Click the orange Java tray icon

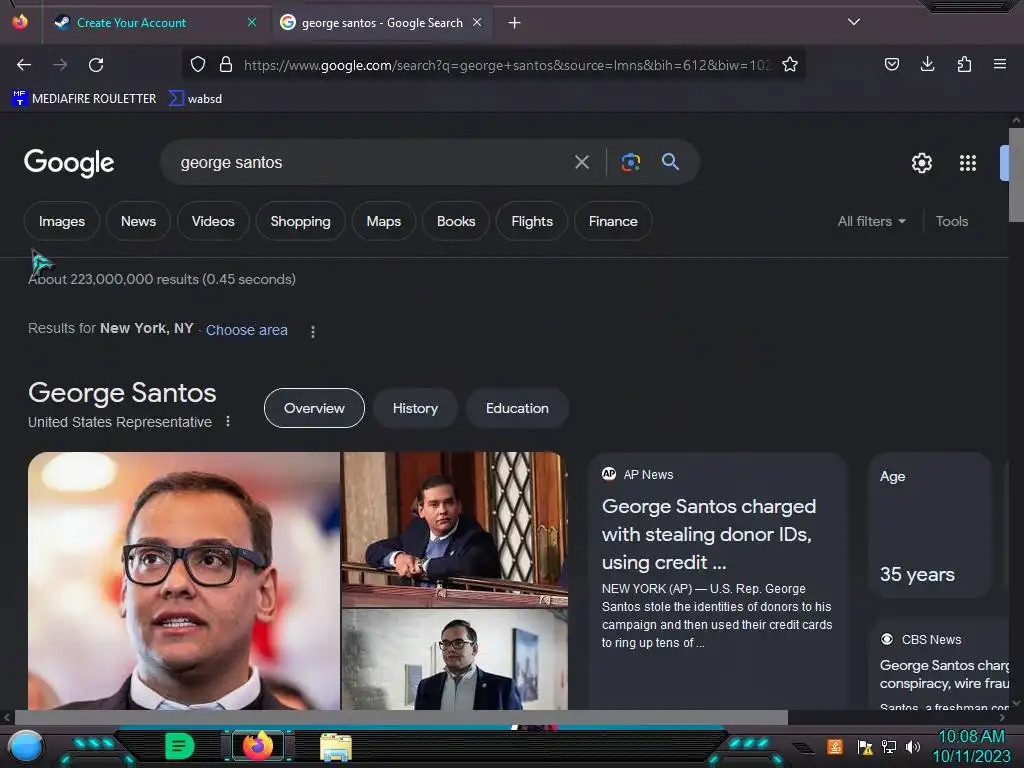point(835,746)
